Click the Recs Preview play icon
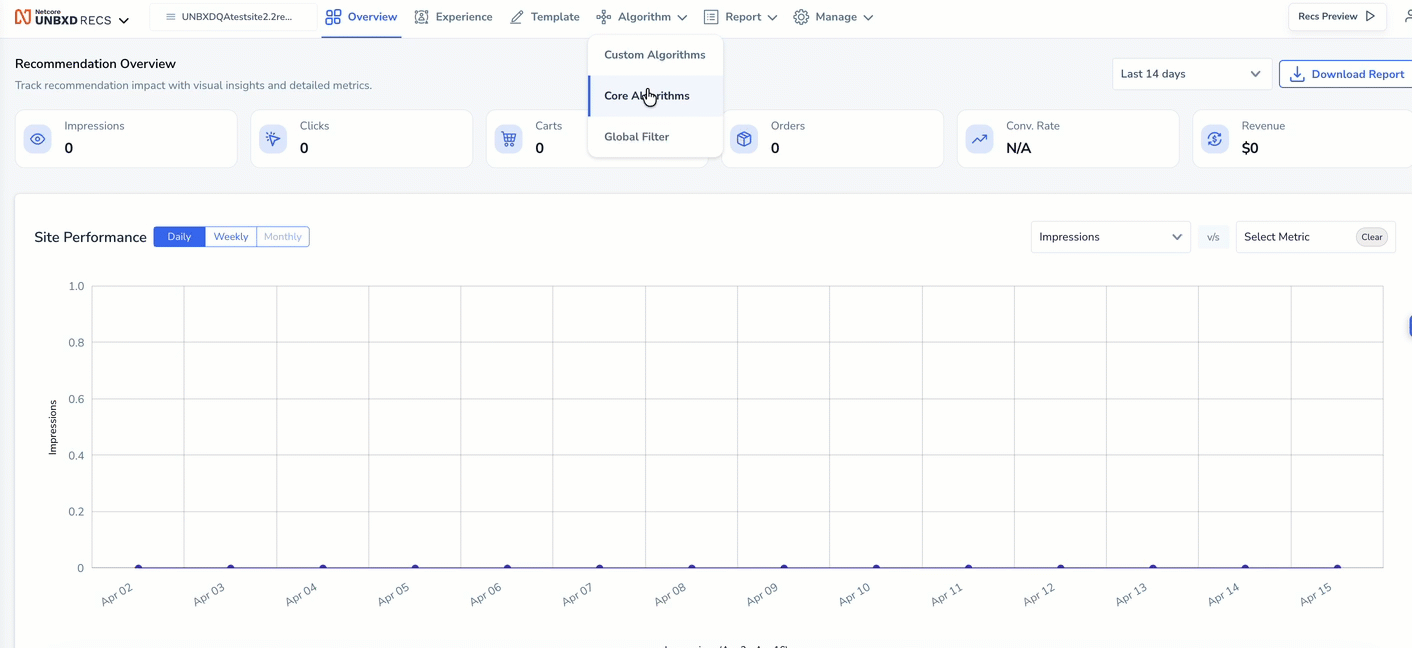1412x648 pixels. [1371, 16]
